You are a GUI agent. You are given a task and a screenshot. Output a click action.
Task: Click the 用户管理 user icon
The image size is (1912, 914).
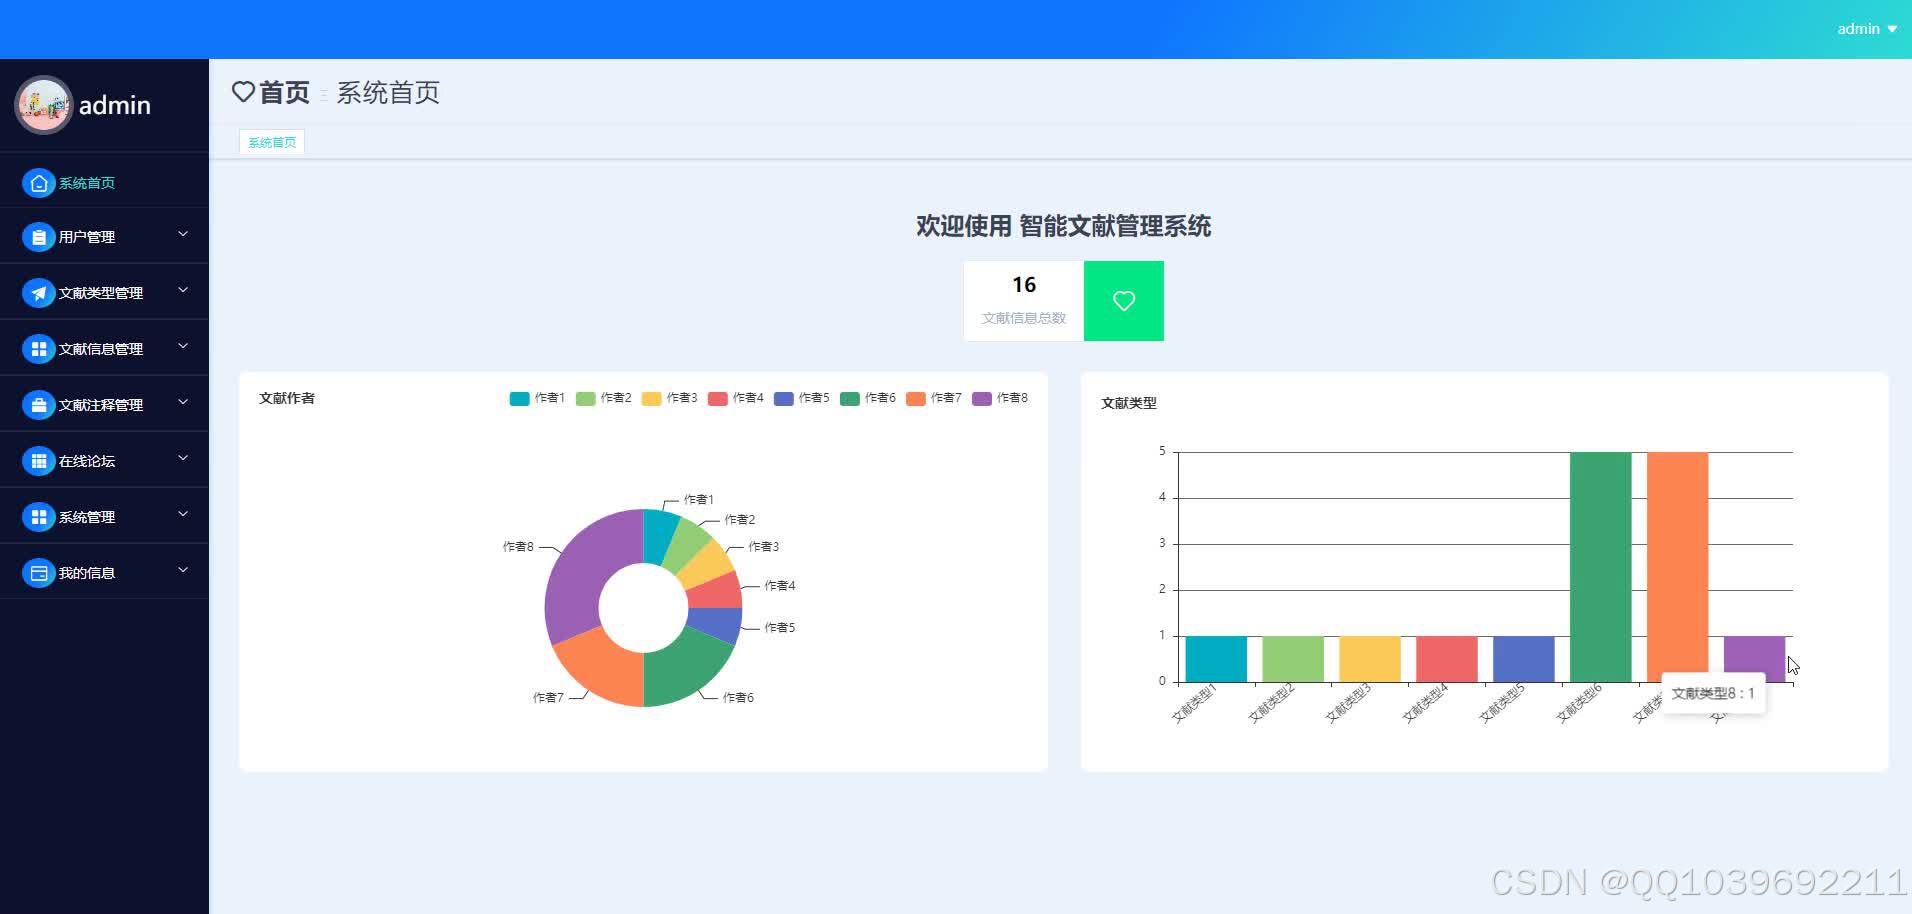coord(39,237)
